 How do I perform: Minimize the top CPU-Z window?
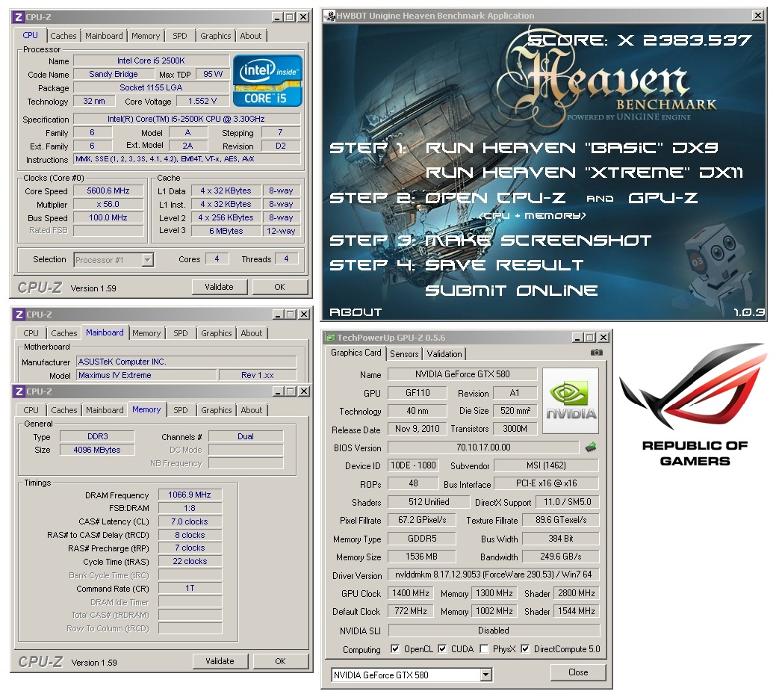pos(278,17)
